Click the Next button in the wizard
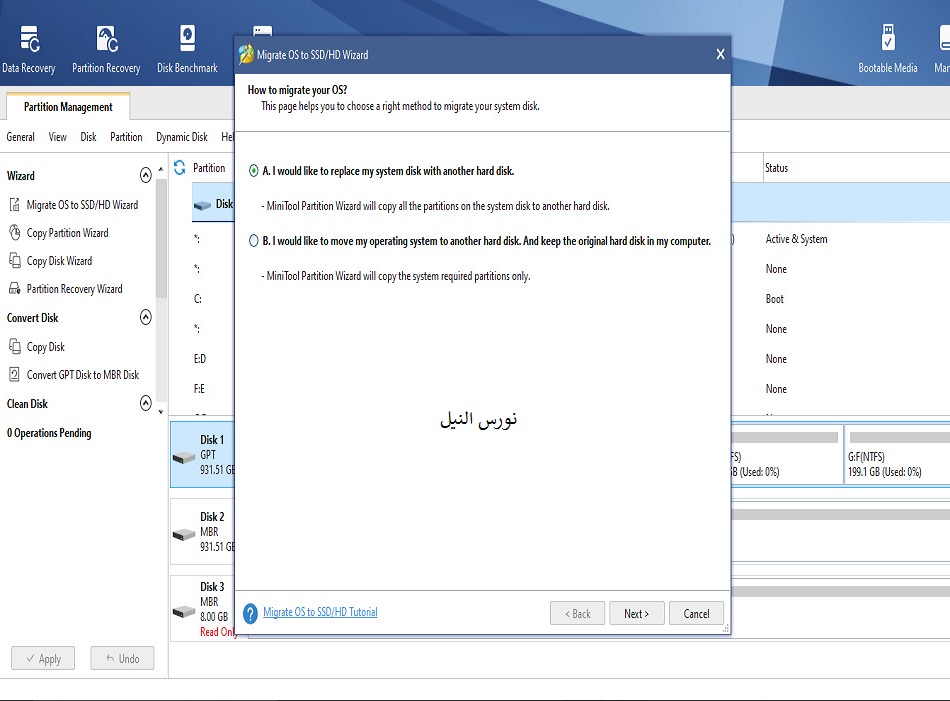This screenshot has width=950, height=701. [x=636, y=614]
